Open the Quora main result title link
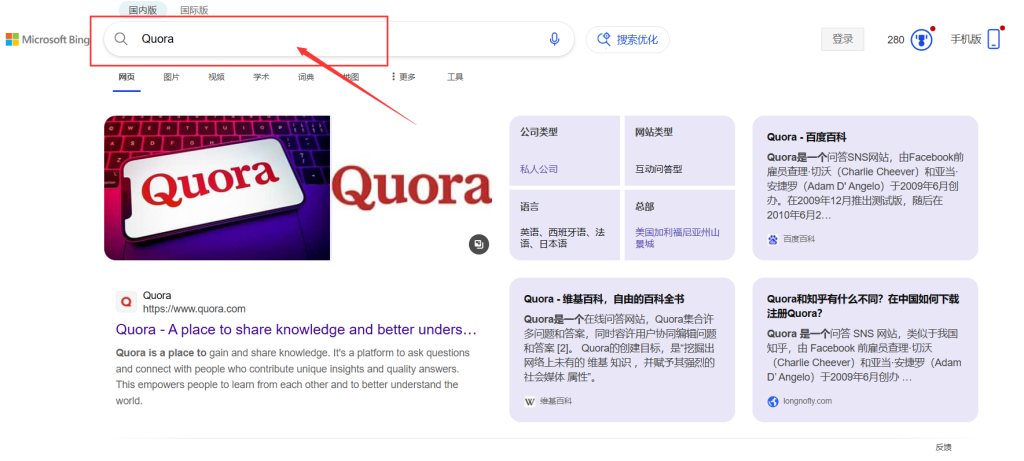 296,329
